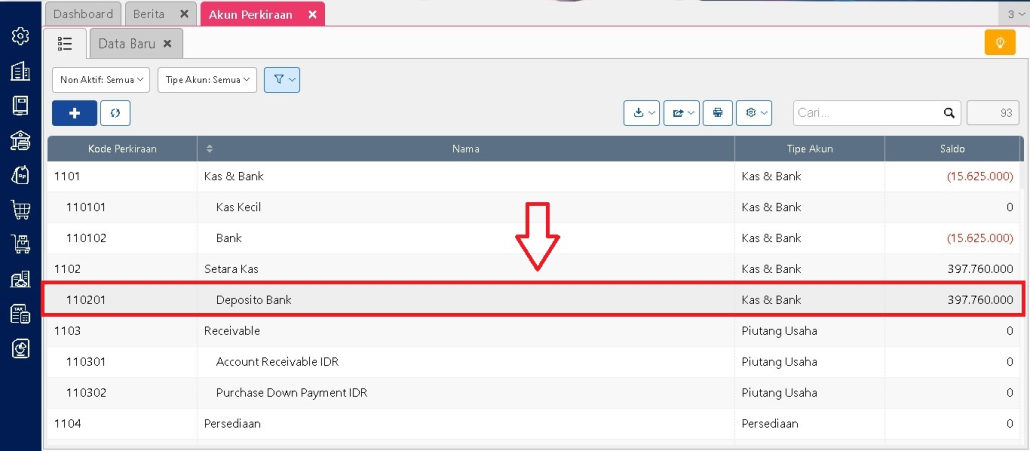This screenshot has height=451, width=1030.
Task: Click the shopping cart sidebar icon
Action: [x=20, y=210]
